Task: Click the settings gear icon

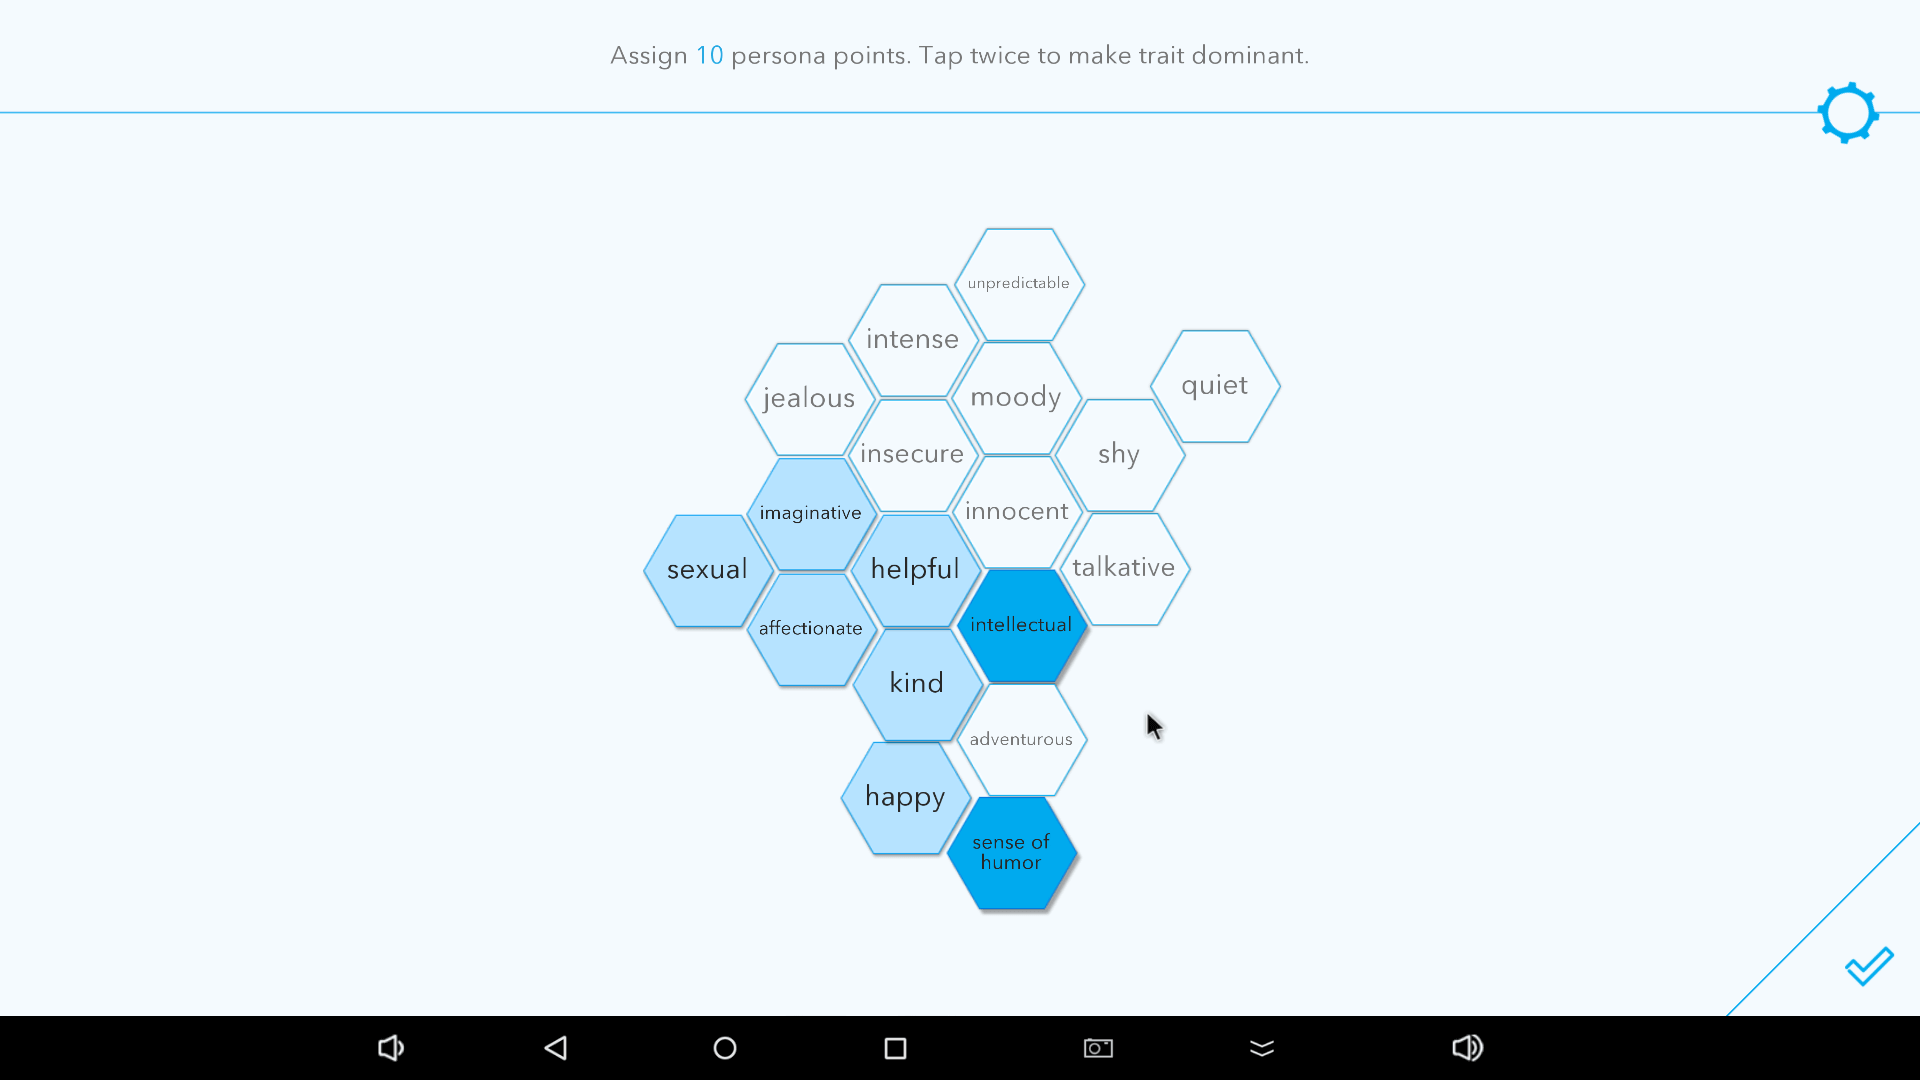Action: pos(1847,112)
